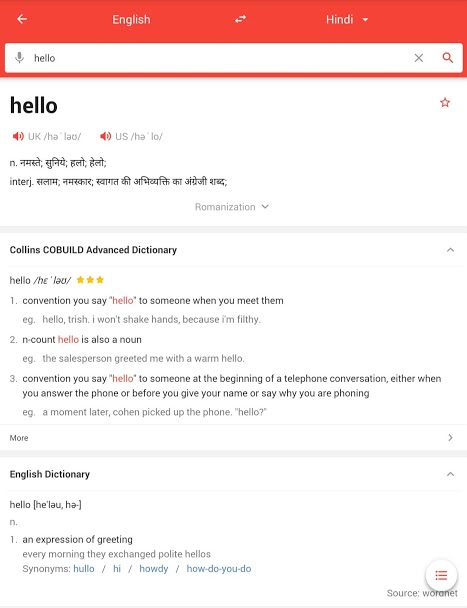Tap the red search magnifier icon

click(448, 58)
